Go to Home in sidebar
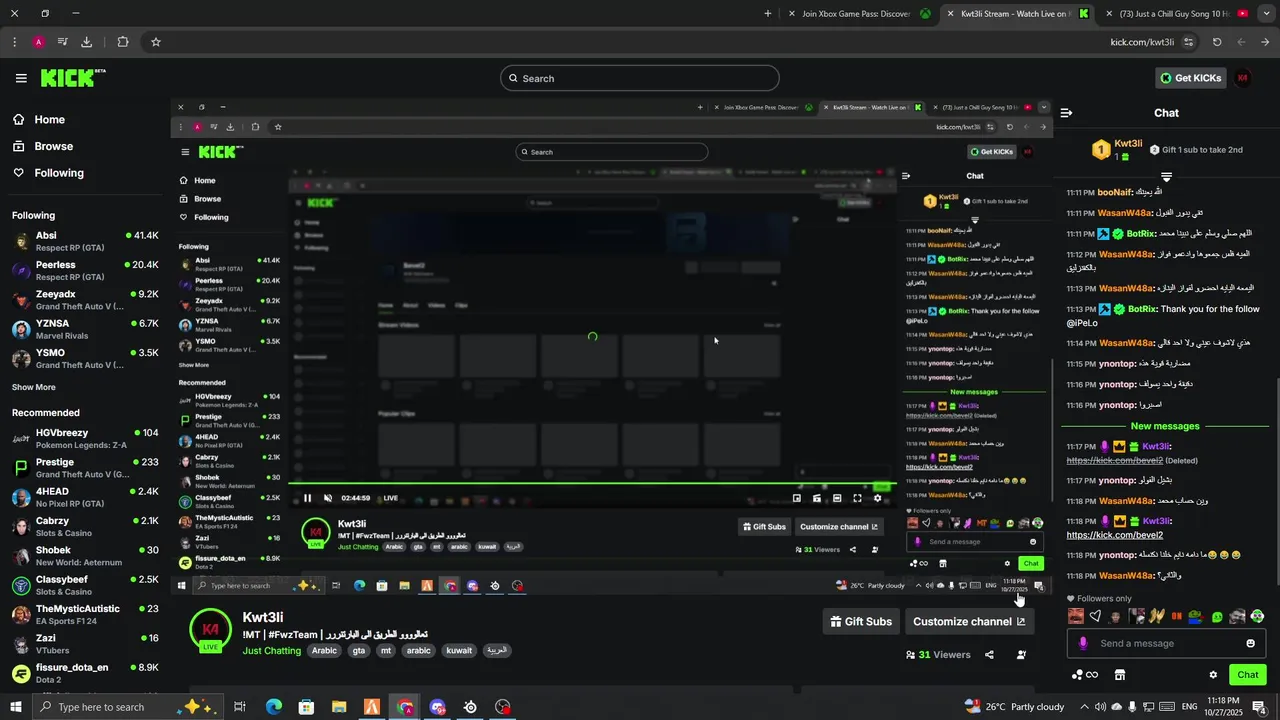Image resolution: width=1280 pixels, height=720 pixels. click(39, 119)
